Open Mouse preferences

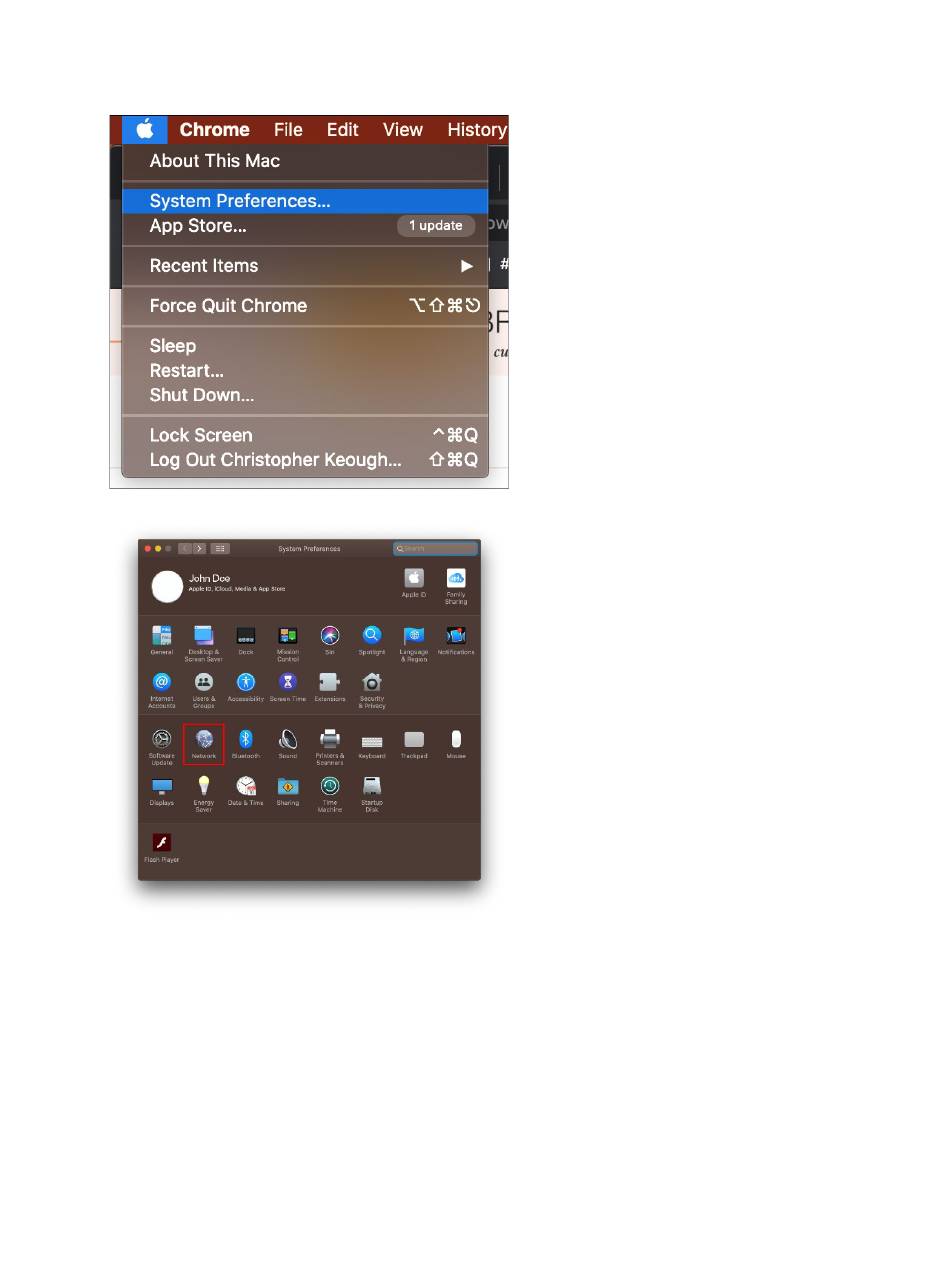456,744
